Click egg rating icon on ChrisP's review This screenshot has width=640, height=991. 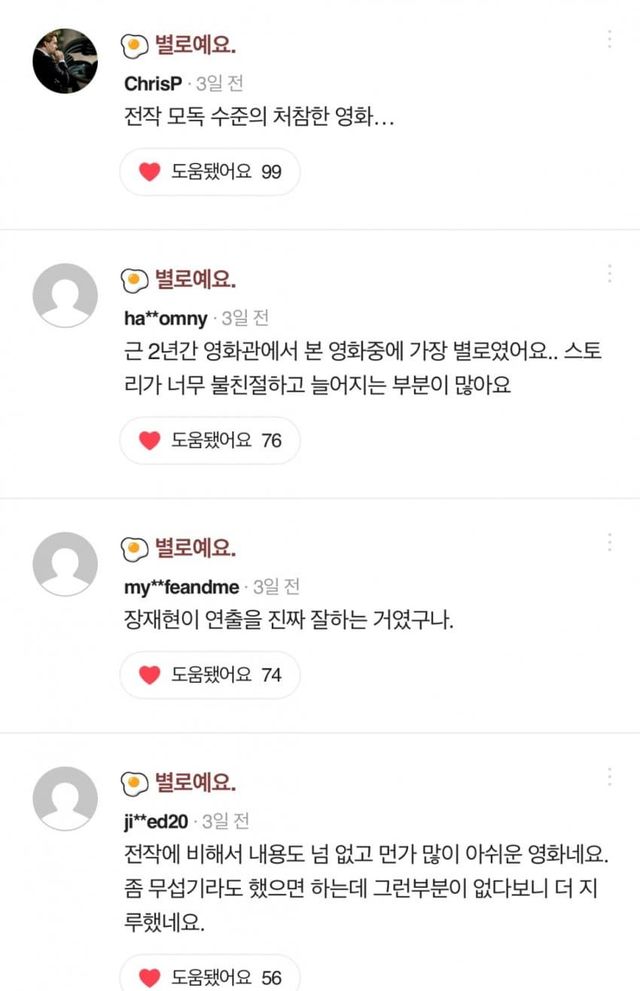click(134, 45)
